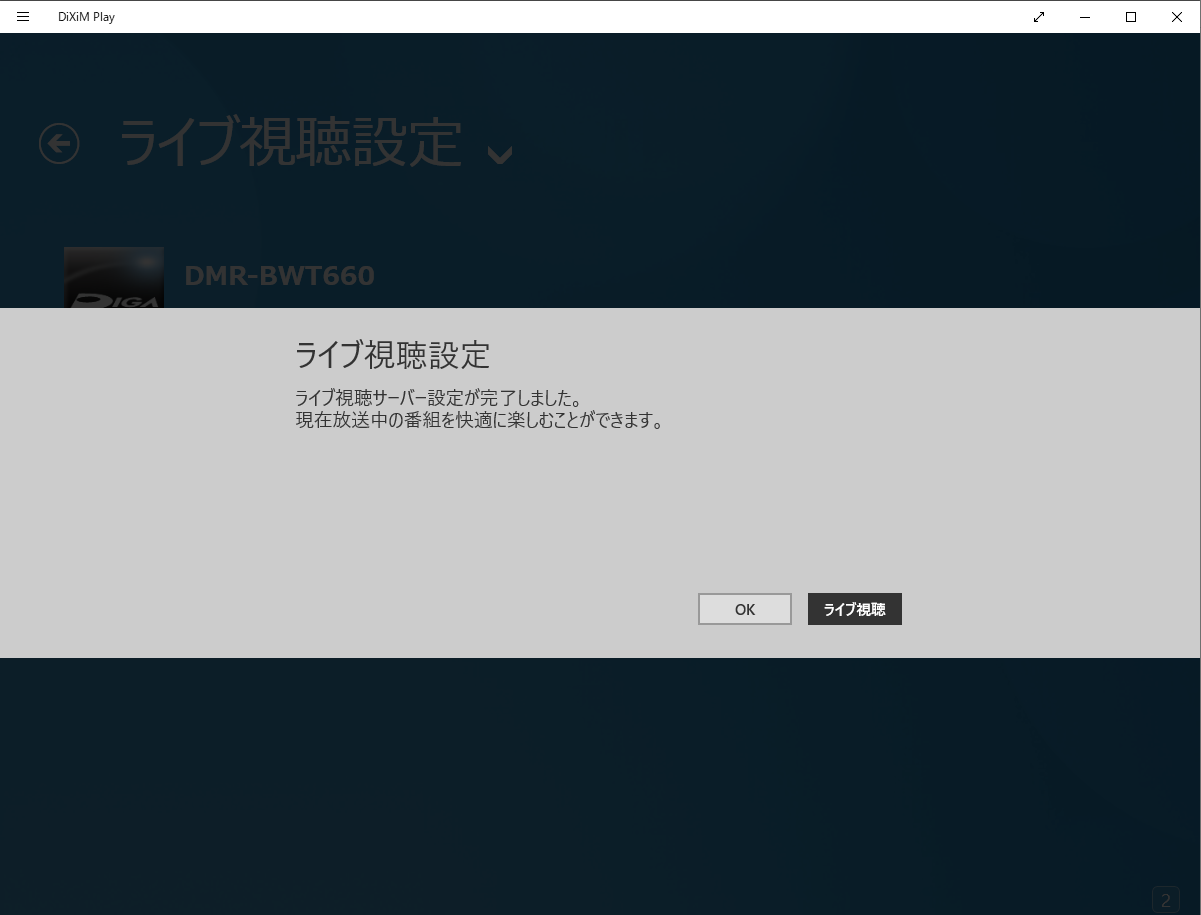The width and height of the screenshot is (1201, 915).
Task: Close the DiXiM Play window
Action: coord(1177,17)
